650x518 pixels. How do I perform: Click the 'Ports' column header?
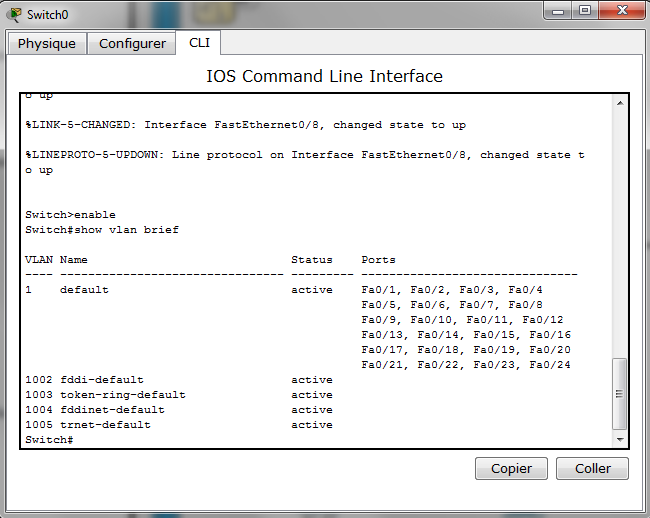pyautogui.click(x=378, y=260)
